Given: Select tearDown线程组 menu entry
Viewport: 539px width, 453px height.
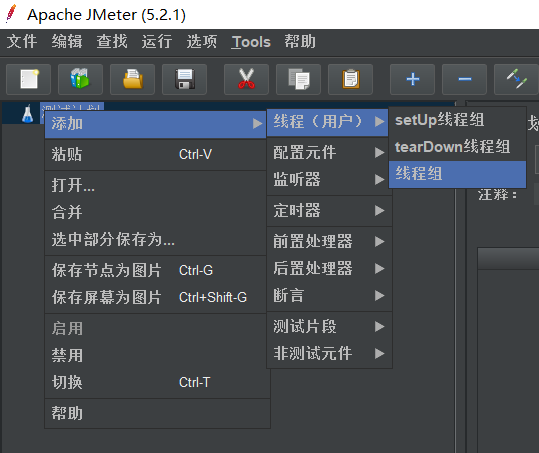Looking at the screenshot, I should pyautogui.click(x=457, y=147).
